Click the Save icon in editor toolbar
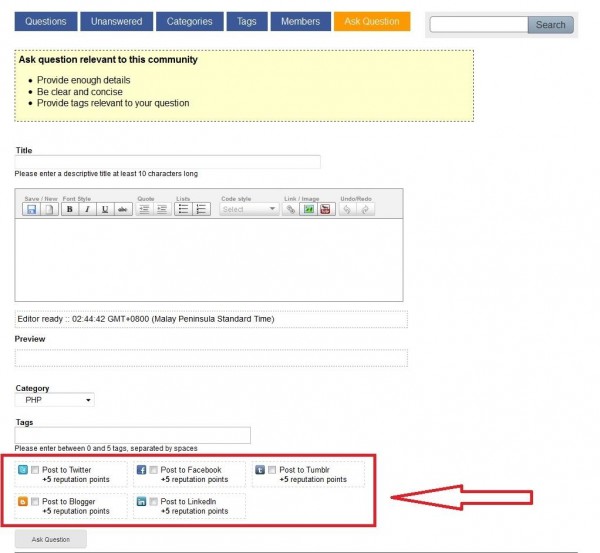Image resolution: width=600 pixels, height=553 pixels. coord(31,209)
